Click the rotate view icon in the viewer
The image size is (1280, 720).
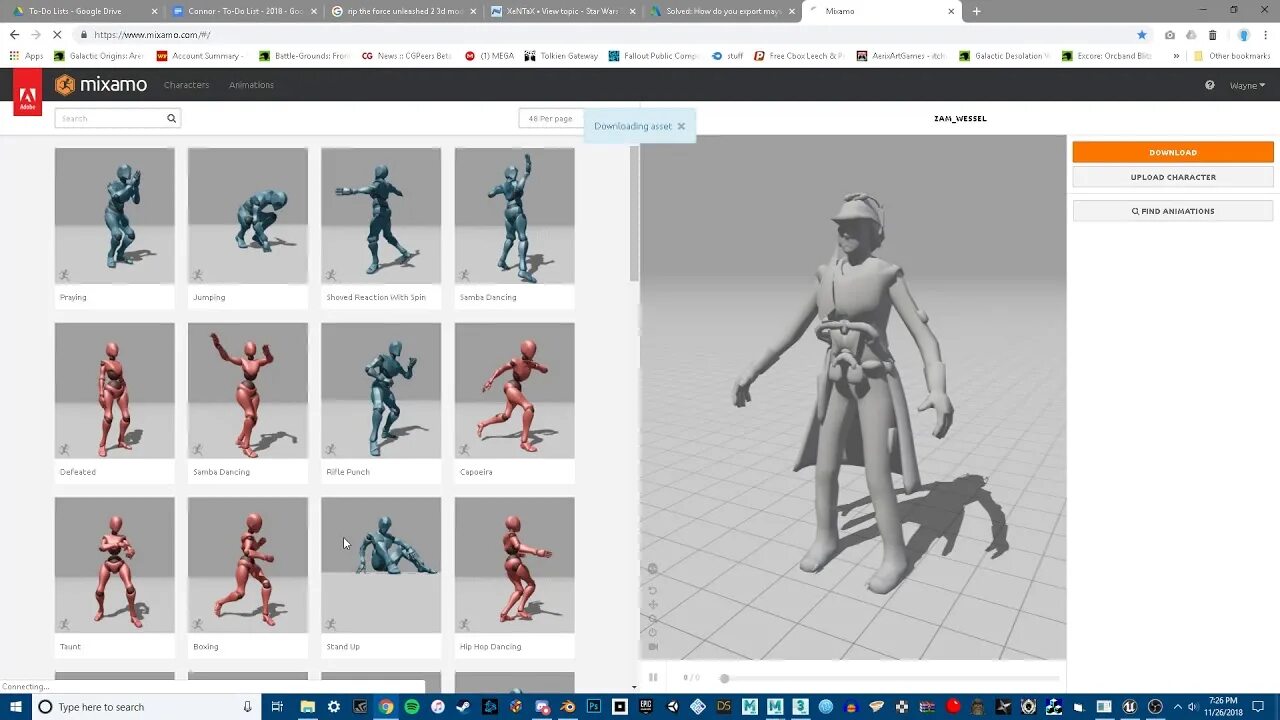click(x=653, y=590)
